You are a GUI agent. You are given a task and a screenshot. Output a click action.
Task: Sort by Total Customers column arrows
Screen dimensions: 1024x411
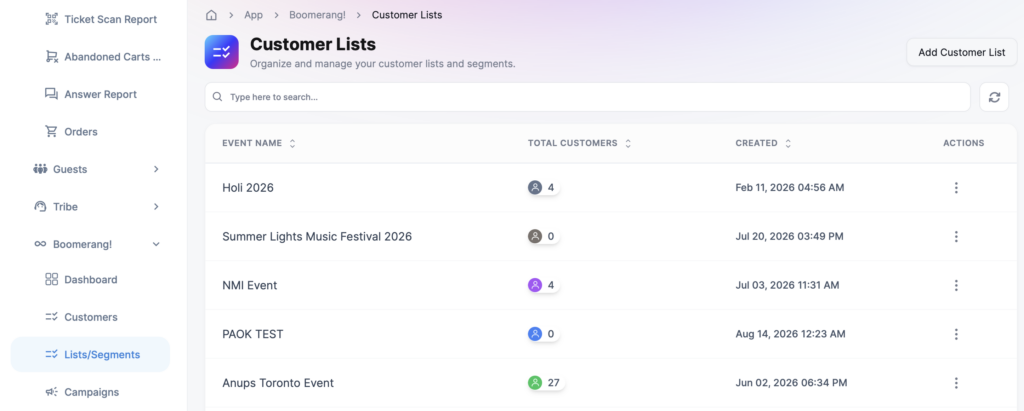628,143
